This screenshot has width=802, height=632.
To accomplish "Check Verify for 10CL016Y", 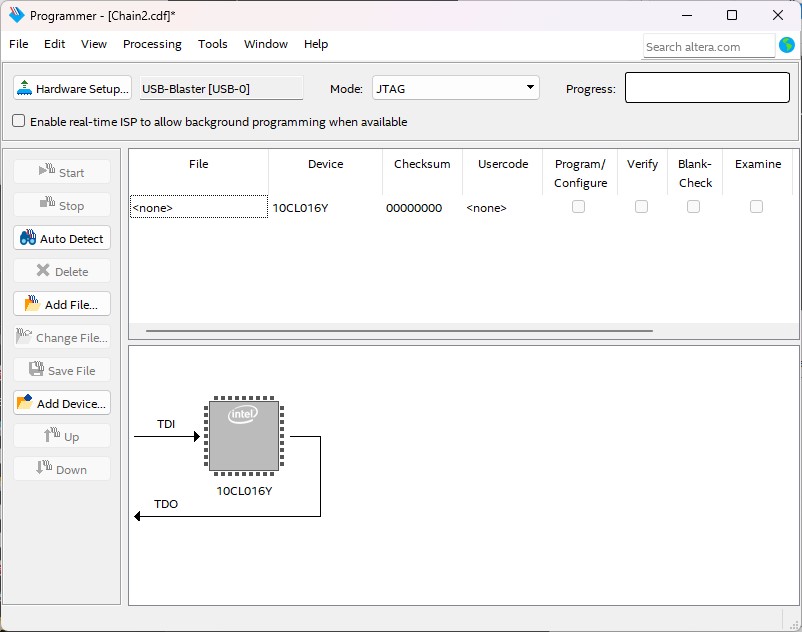I will pyautogui.click(x=641, y=207).
